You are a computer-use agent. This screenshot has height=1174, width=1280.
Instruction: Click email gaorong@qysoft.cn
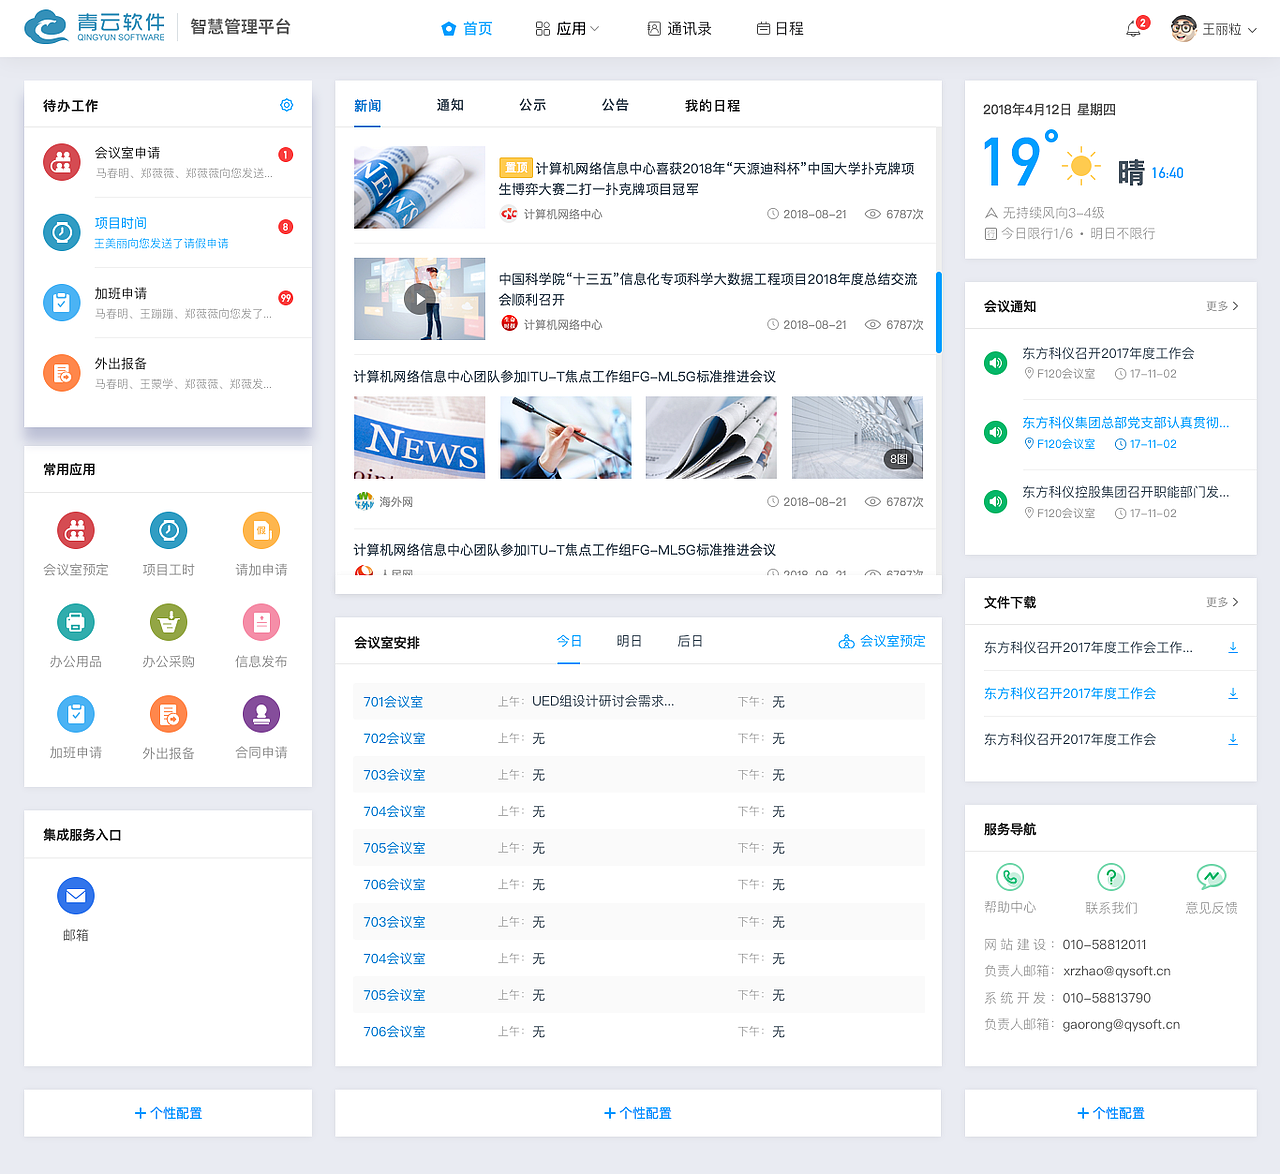click(x=1121, y=1024)
